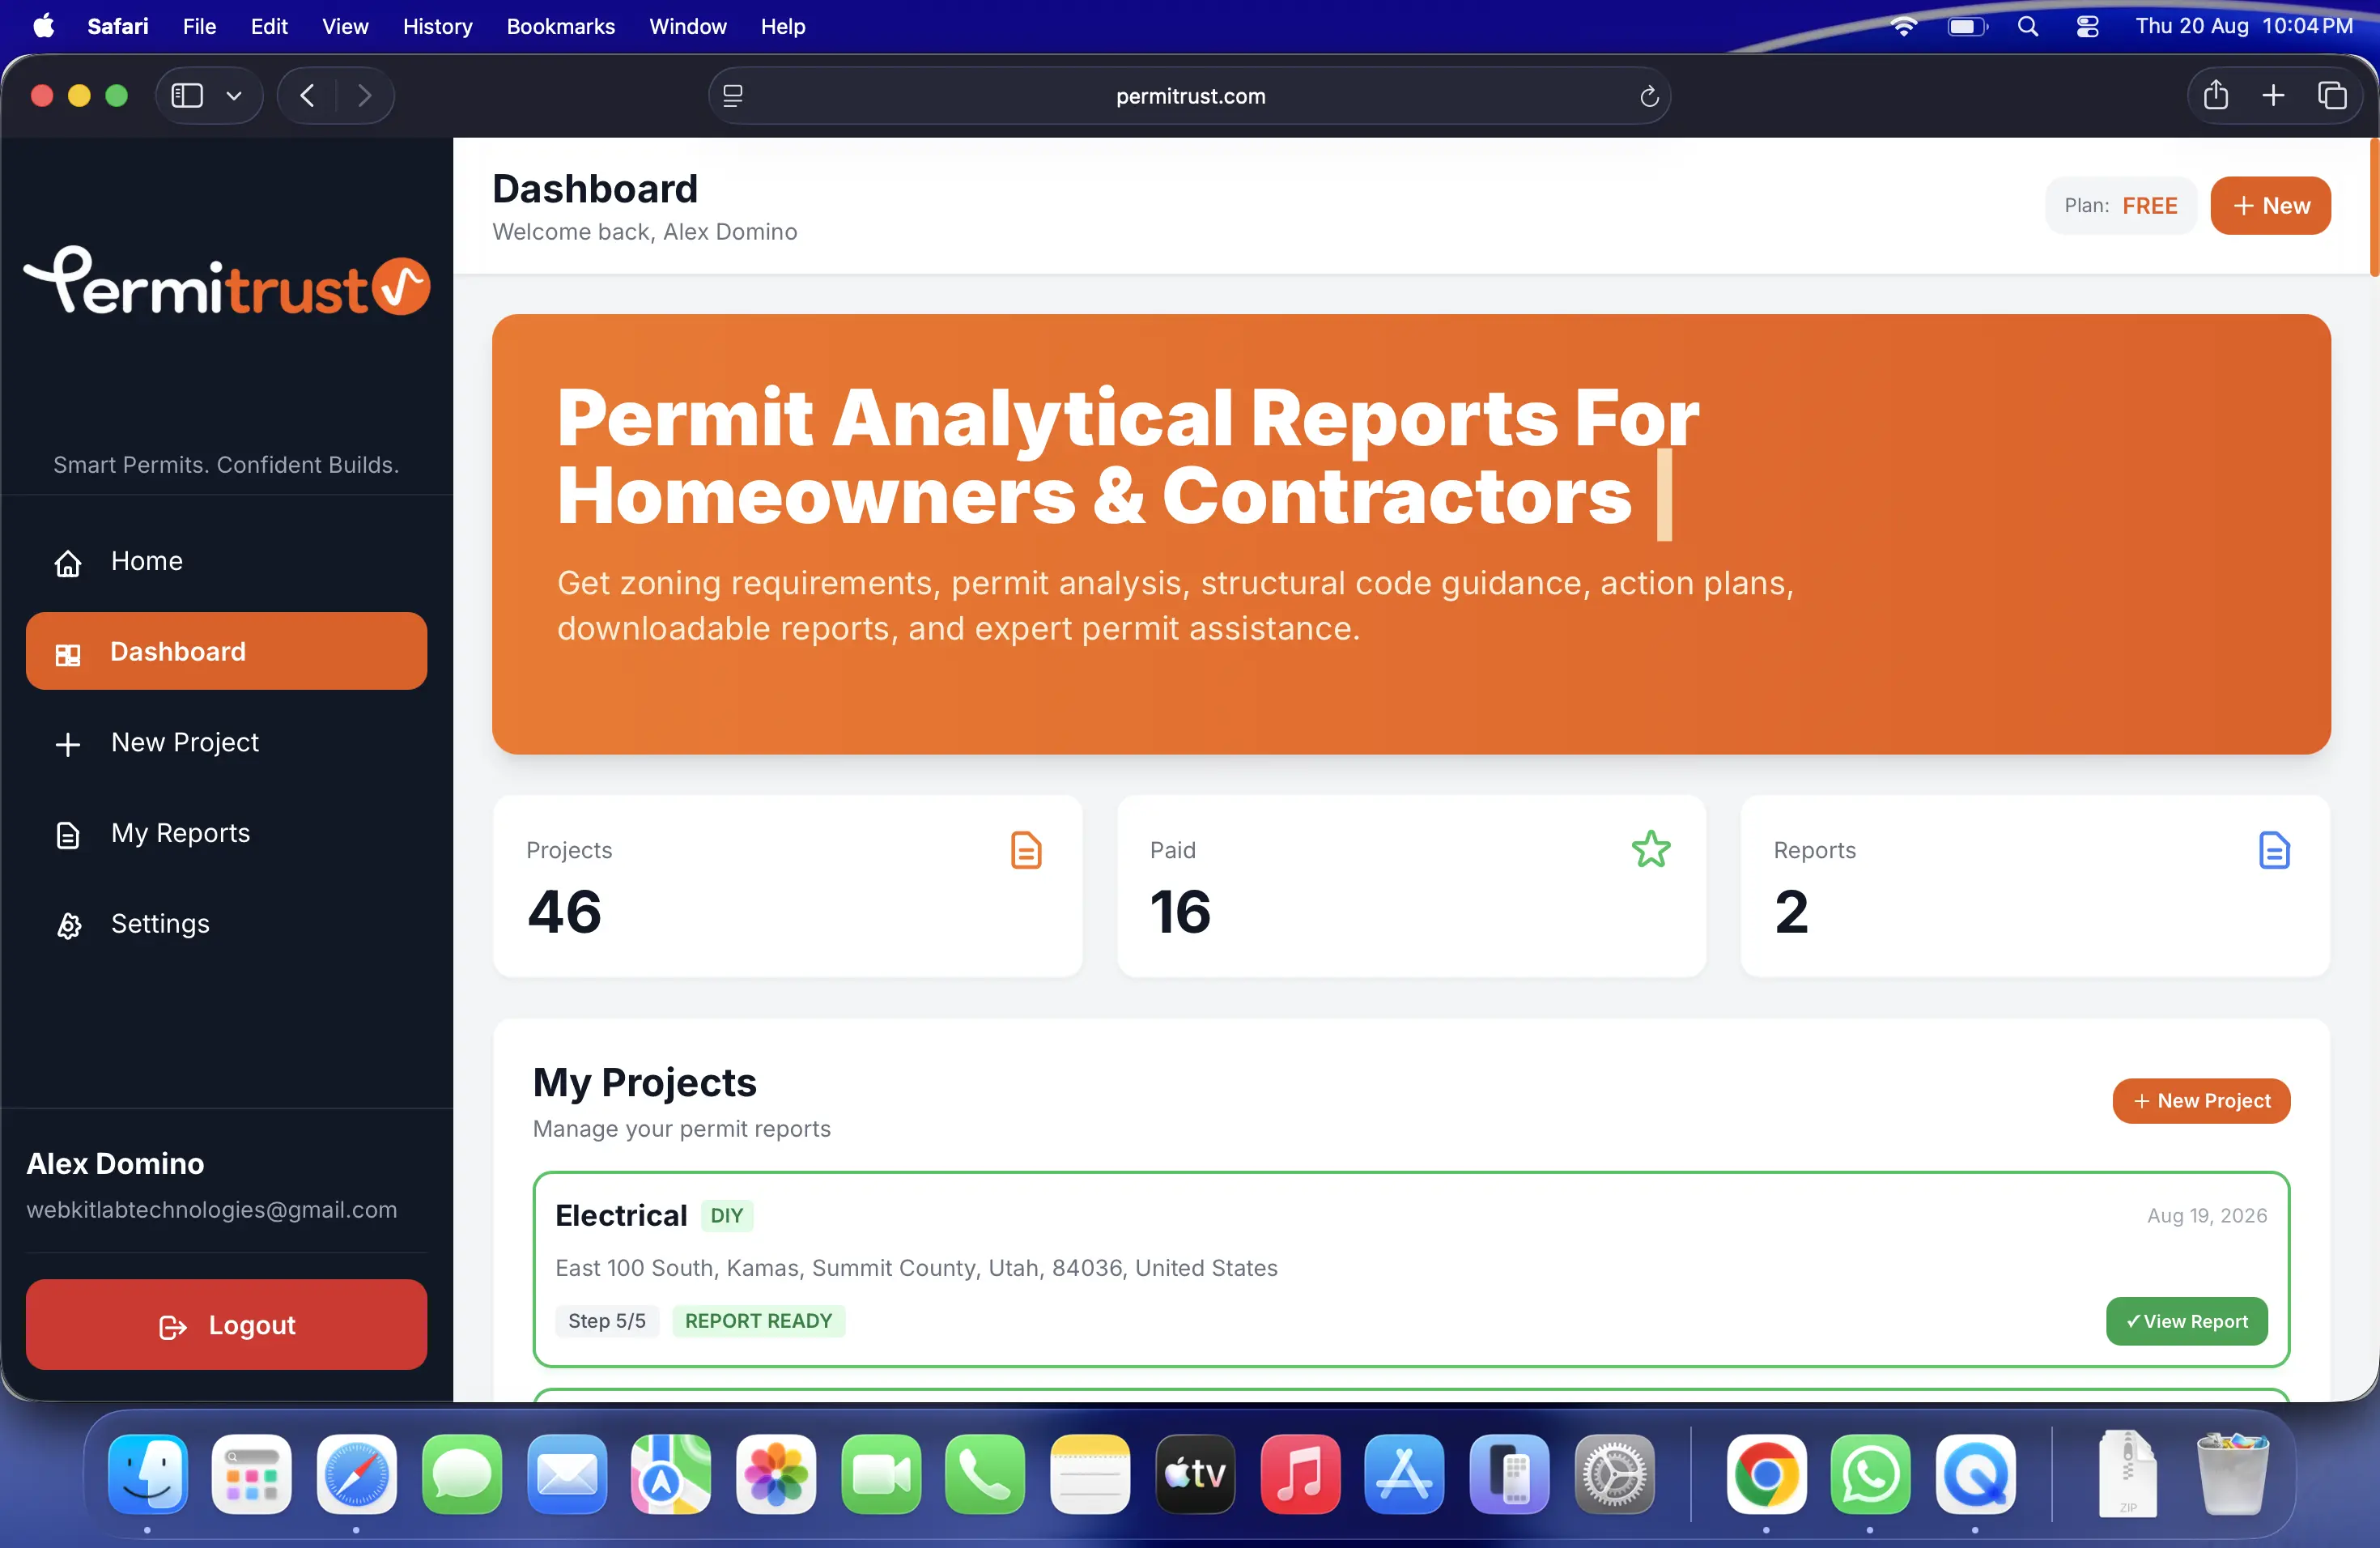Click the REPORT READY status badge

coord(758,1321)
